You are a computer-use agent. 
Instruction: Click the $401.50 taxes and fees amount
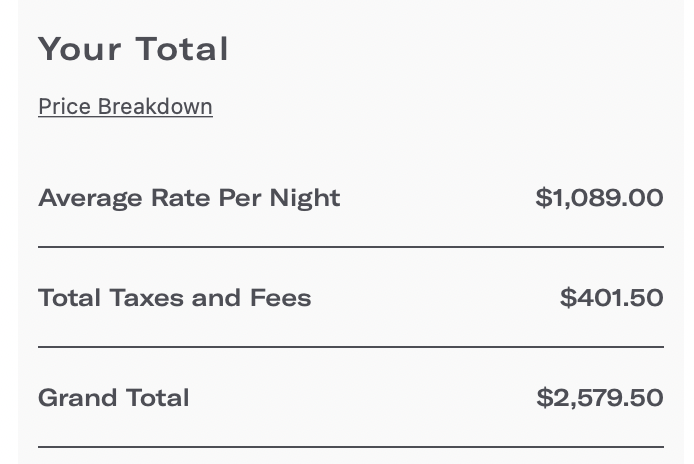(x=612, y=297)
